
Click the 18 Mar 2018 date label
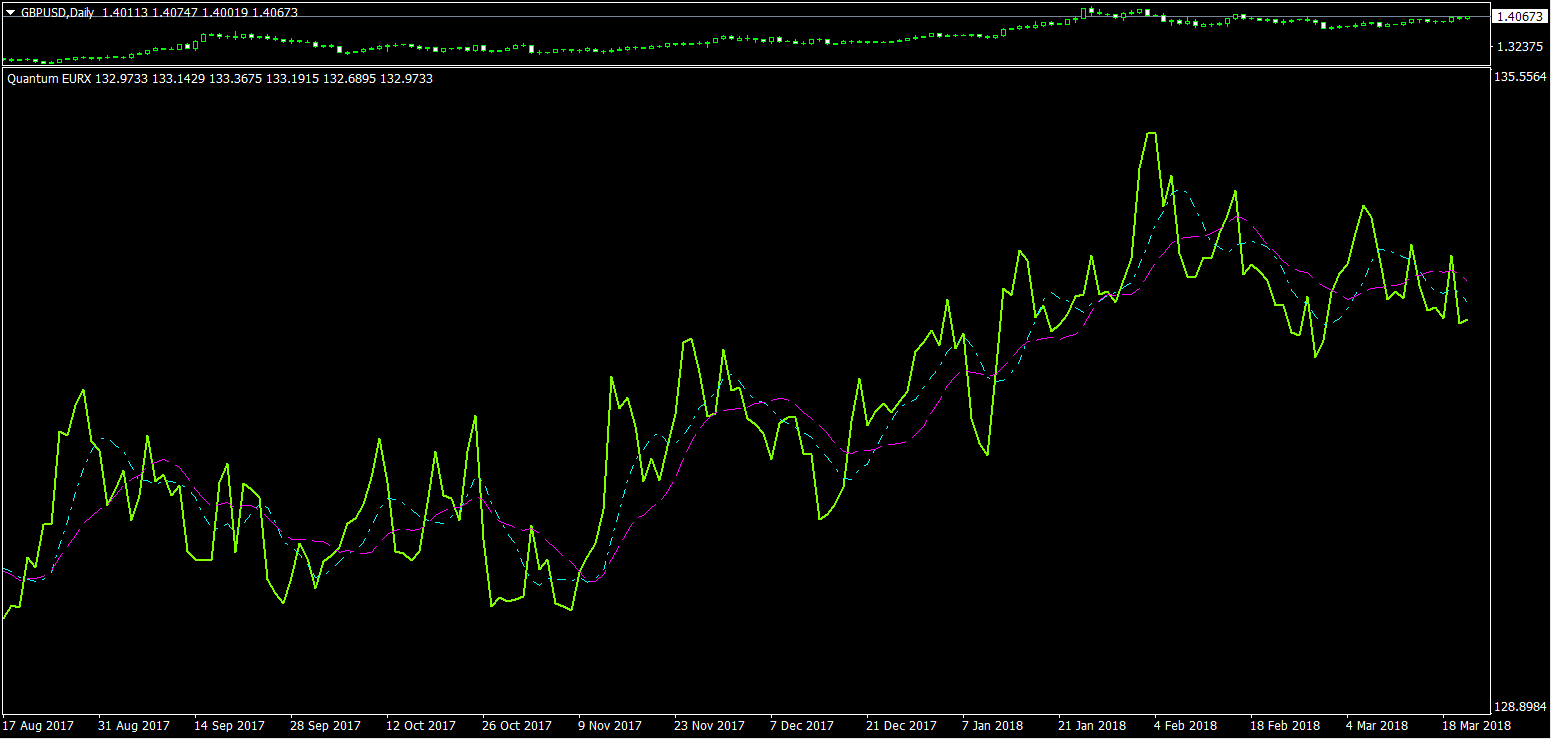point(1476,725)
